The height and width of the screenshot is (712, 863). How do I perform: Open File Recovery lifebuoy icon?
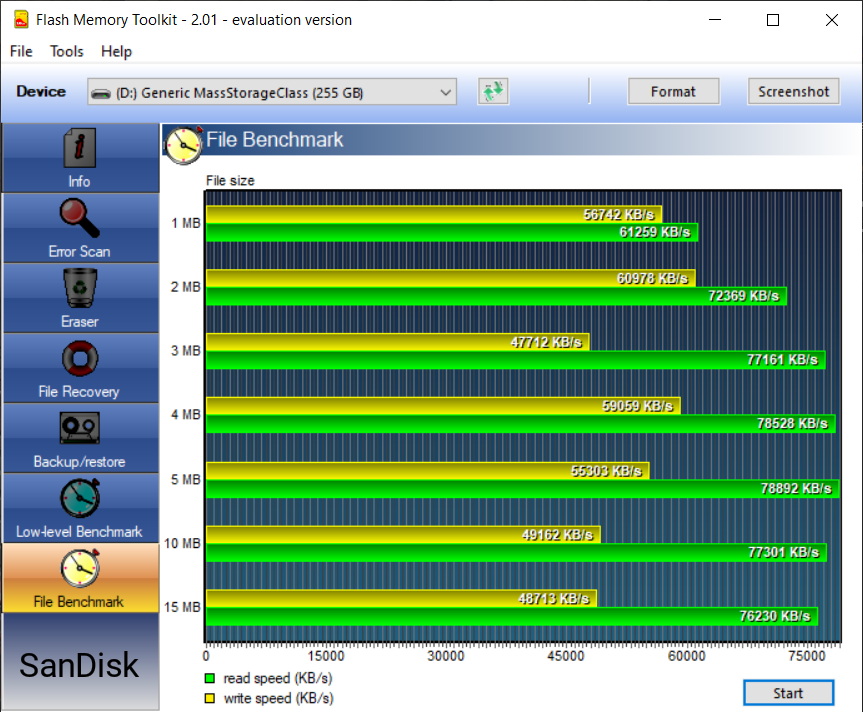click(80, 358)
